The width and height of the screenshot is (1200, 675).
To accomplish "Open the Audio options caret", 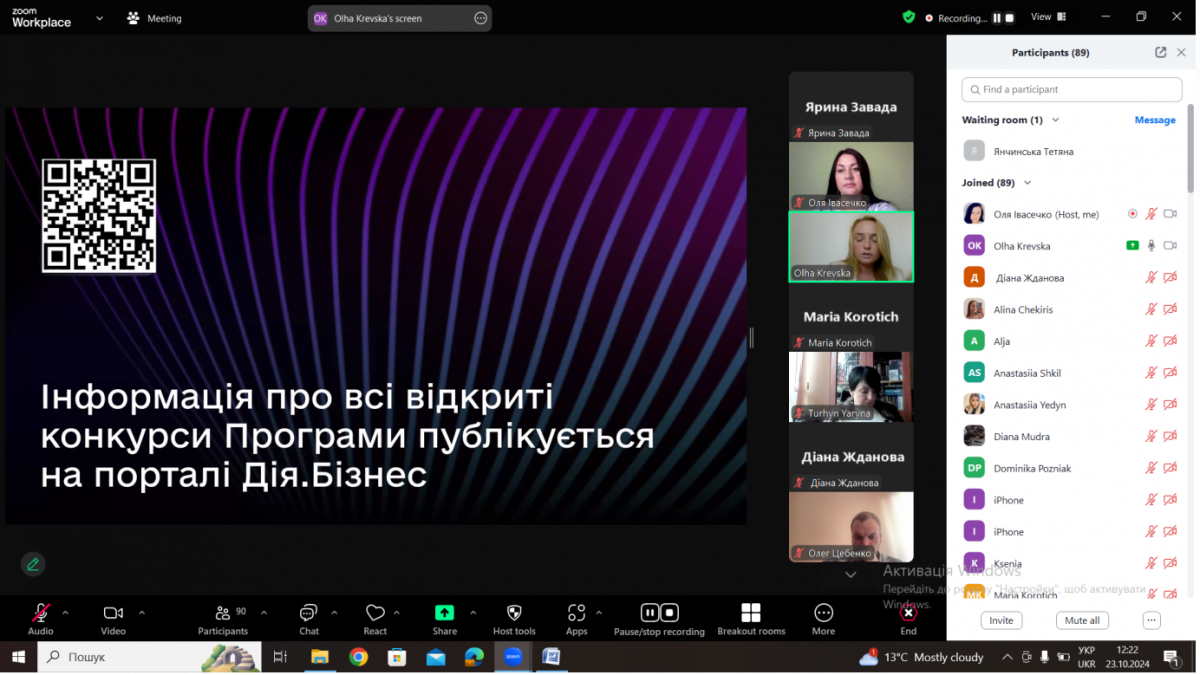I will [x=66, y=612].
